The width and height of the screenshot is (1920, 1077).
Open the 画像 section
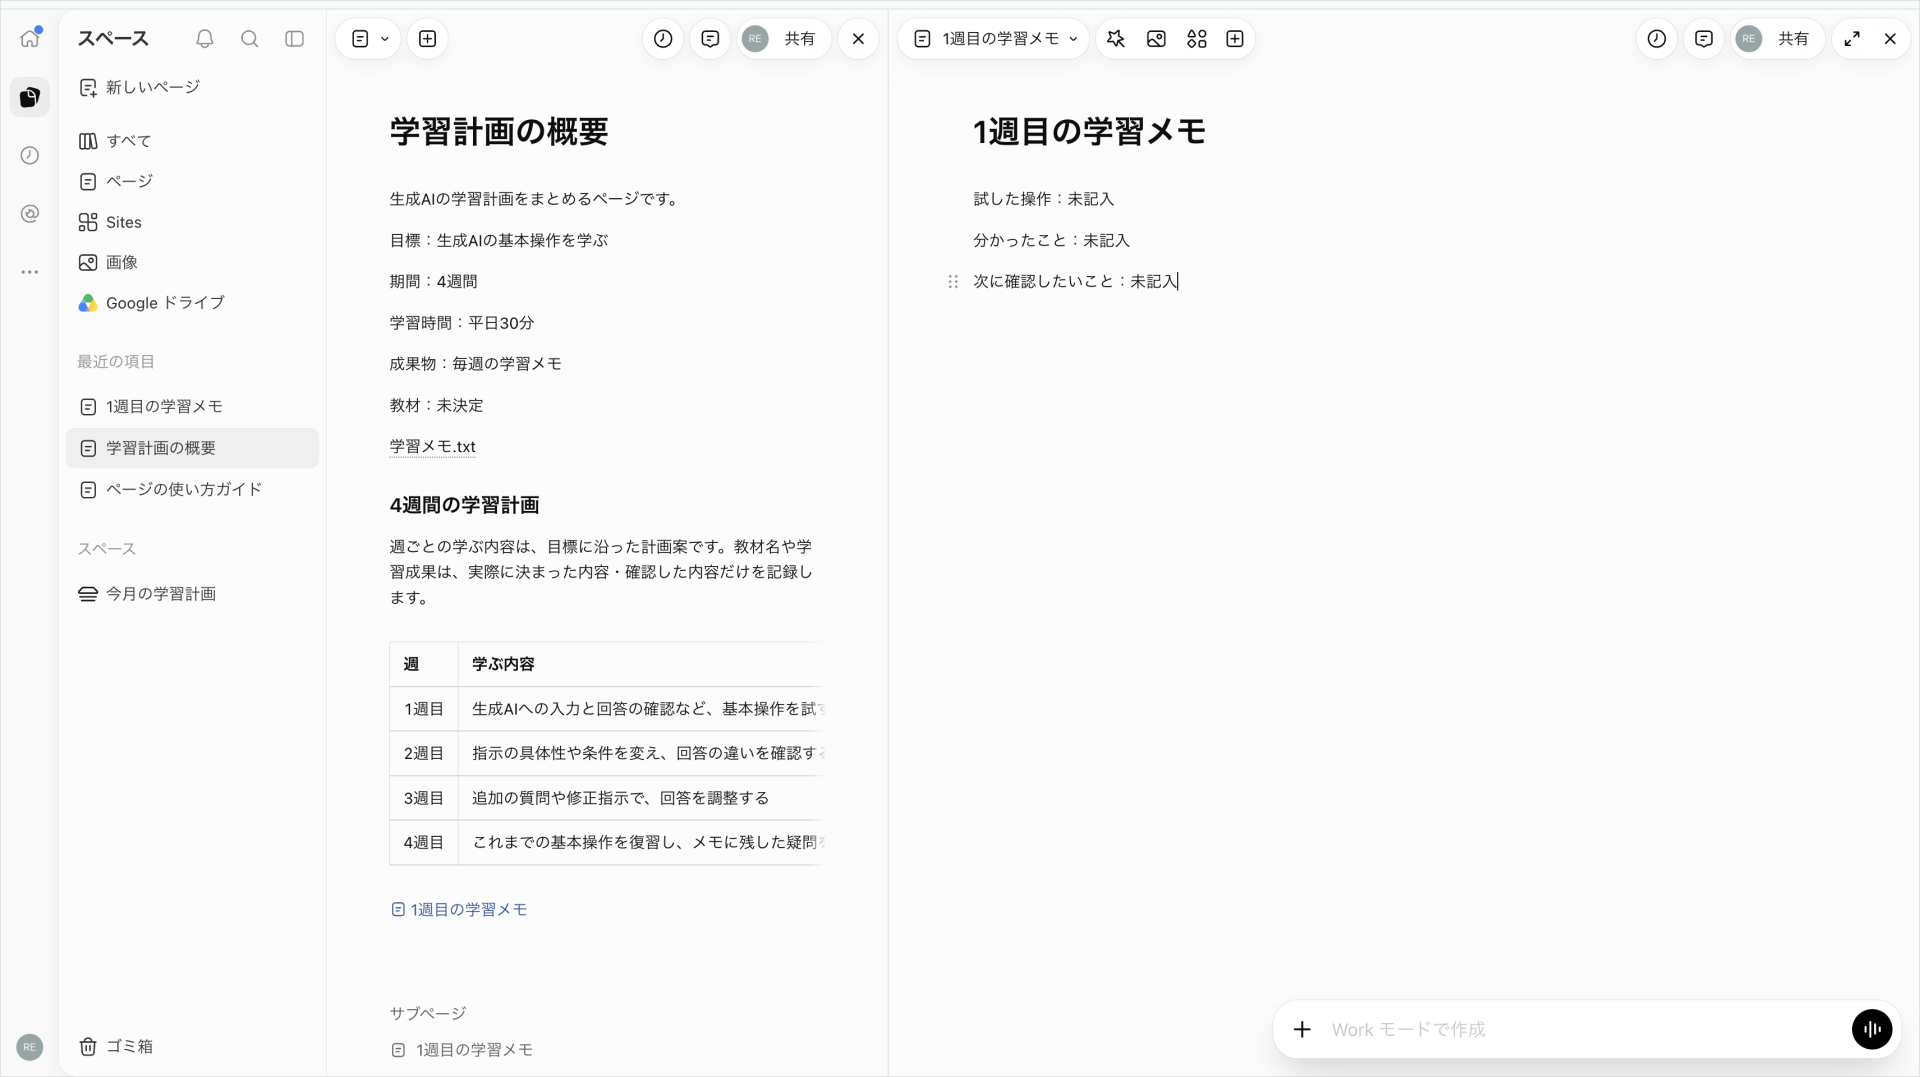(192, 262)
